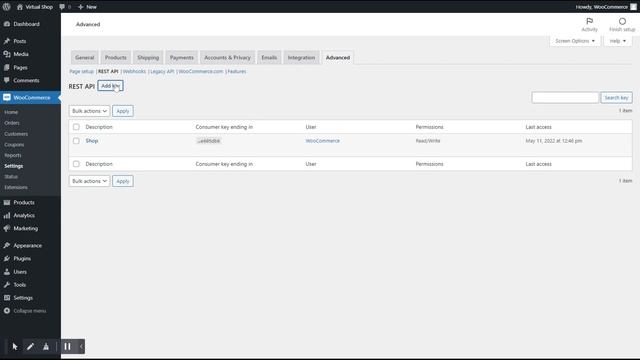
Task: Open the Tools wrench icon
Action: coord(7,285)
